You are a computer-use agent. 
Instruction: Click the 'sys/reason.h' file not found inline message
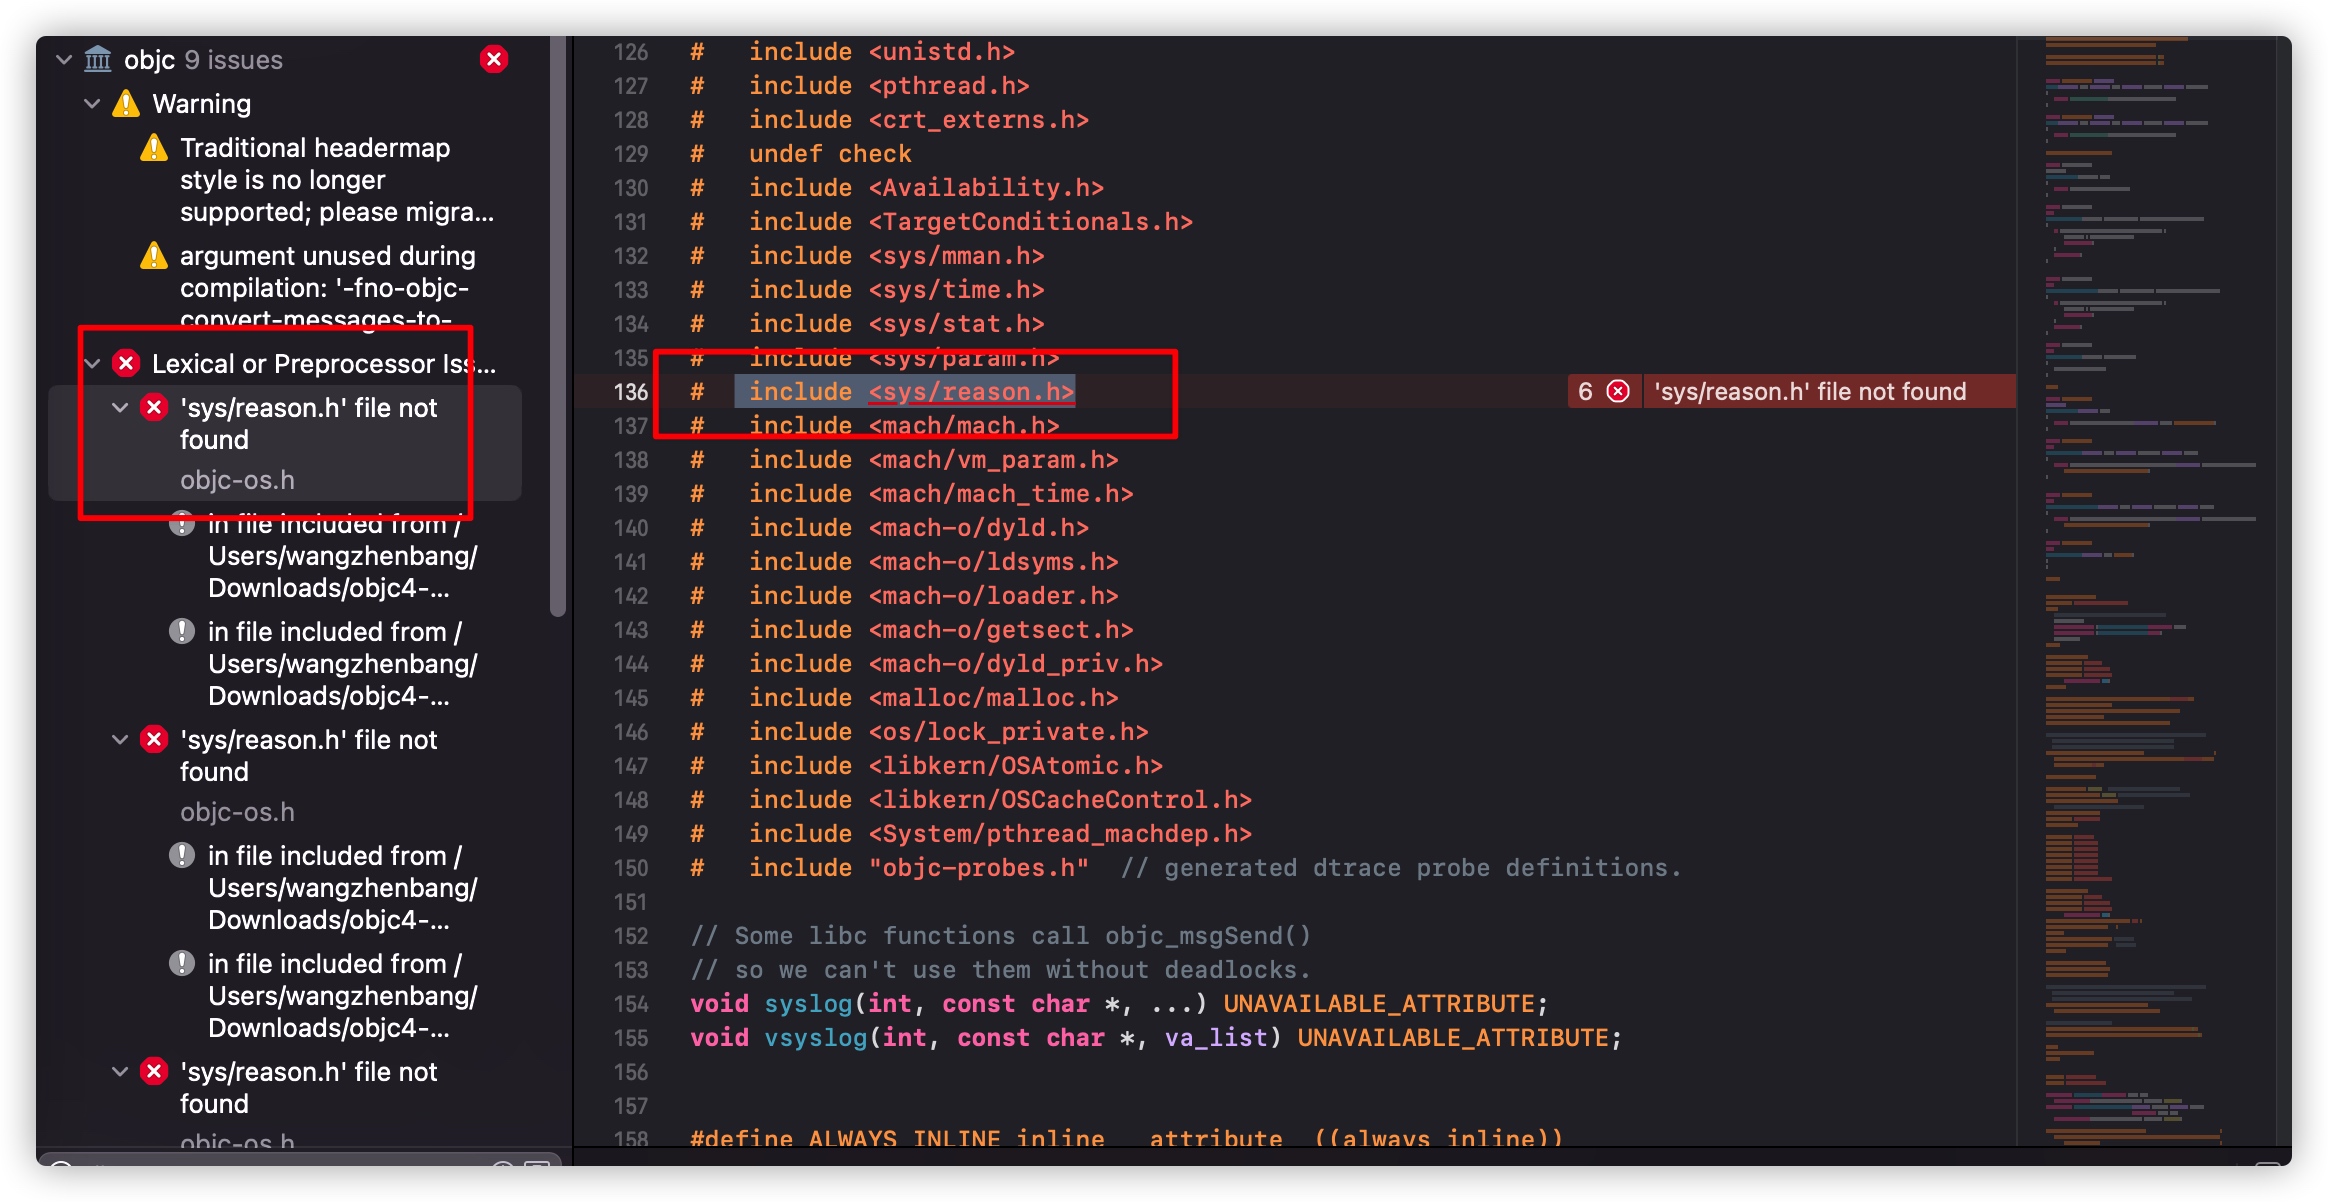tap(1810, 392)
